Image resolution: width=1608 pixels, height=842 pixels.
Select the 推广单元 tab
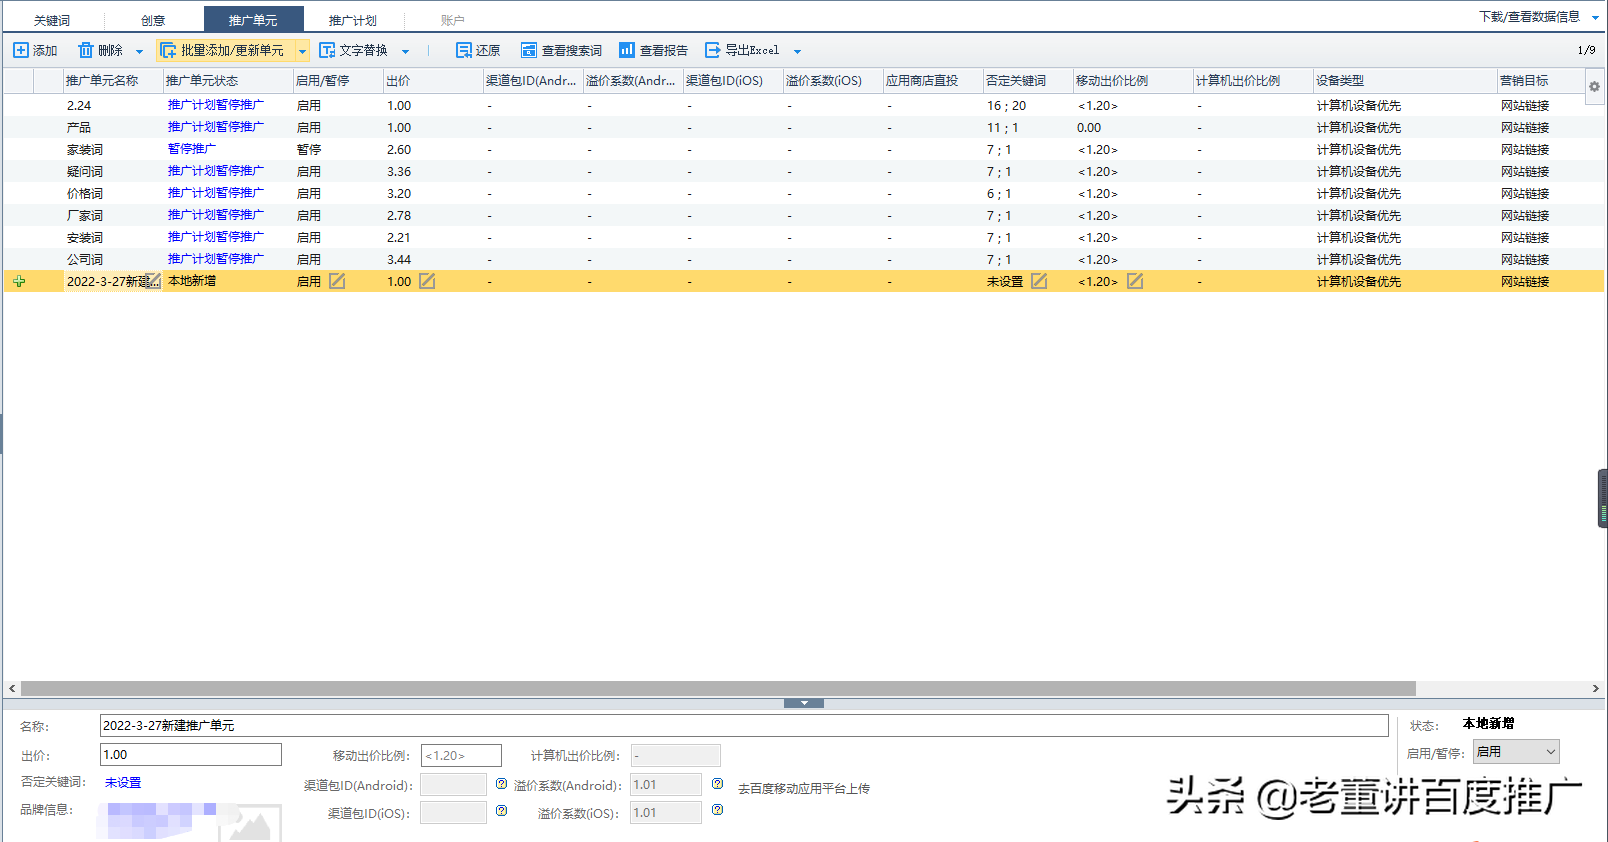click(x=253, y=20)
